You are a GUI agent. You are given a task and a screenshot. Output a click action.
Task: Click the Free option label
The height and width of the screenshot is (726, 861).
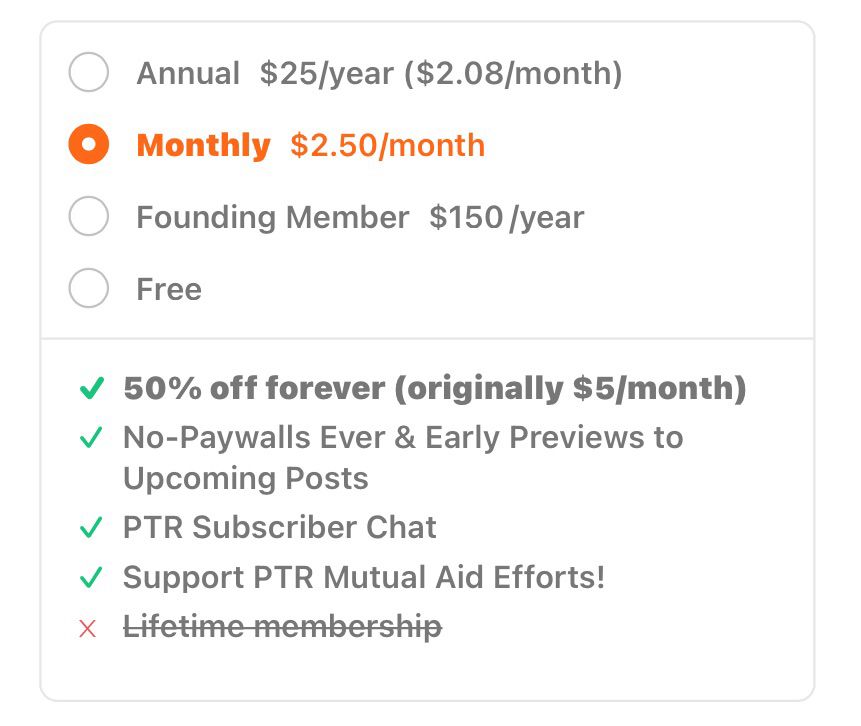pos(169,289)
